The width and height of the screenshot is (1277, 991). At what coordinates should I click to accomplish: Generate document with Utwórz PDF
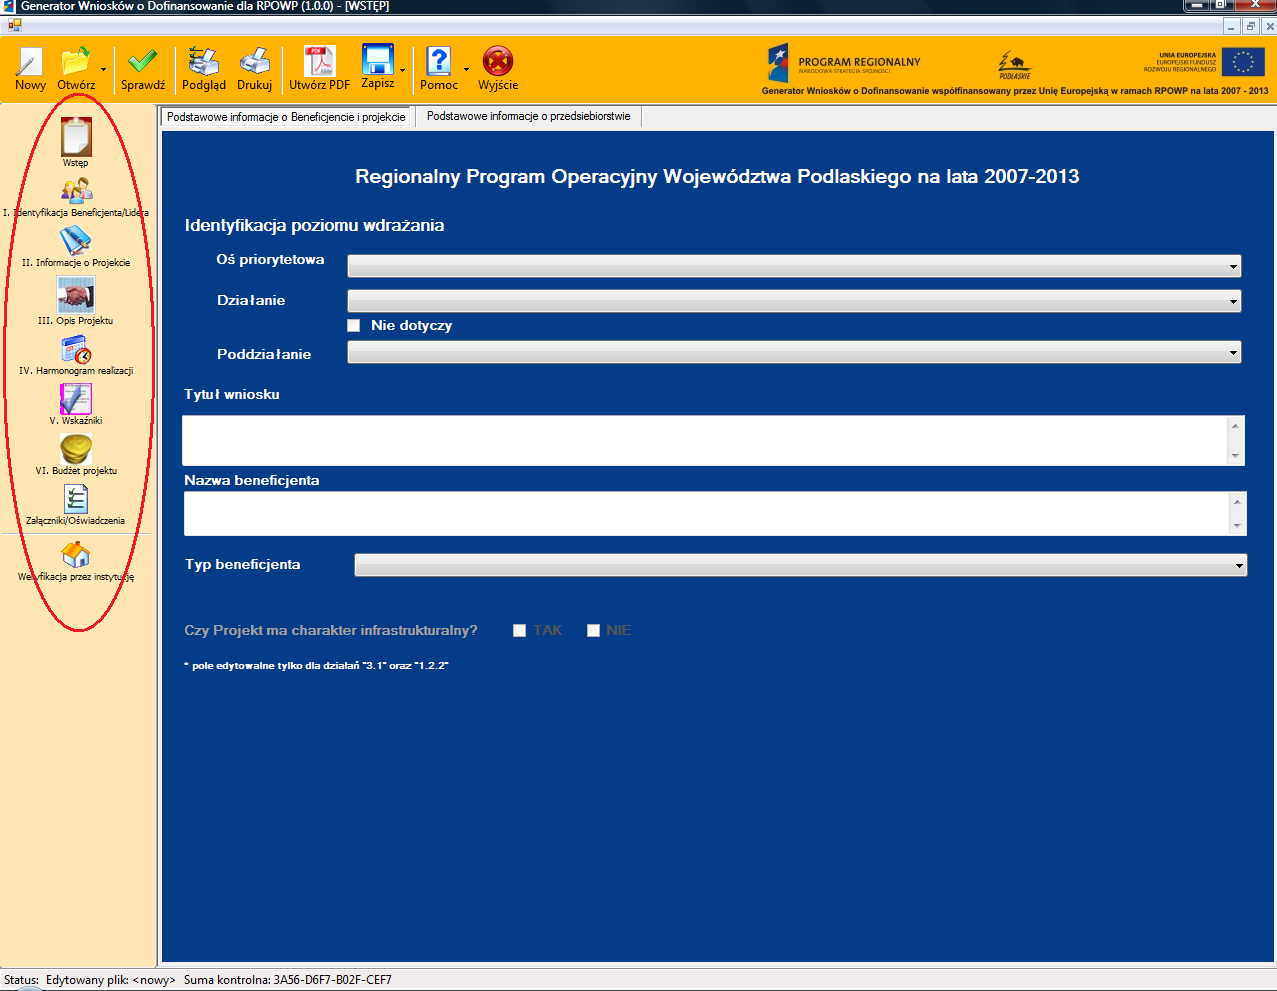point(319,69)
